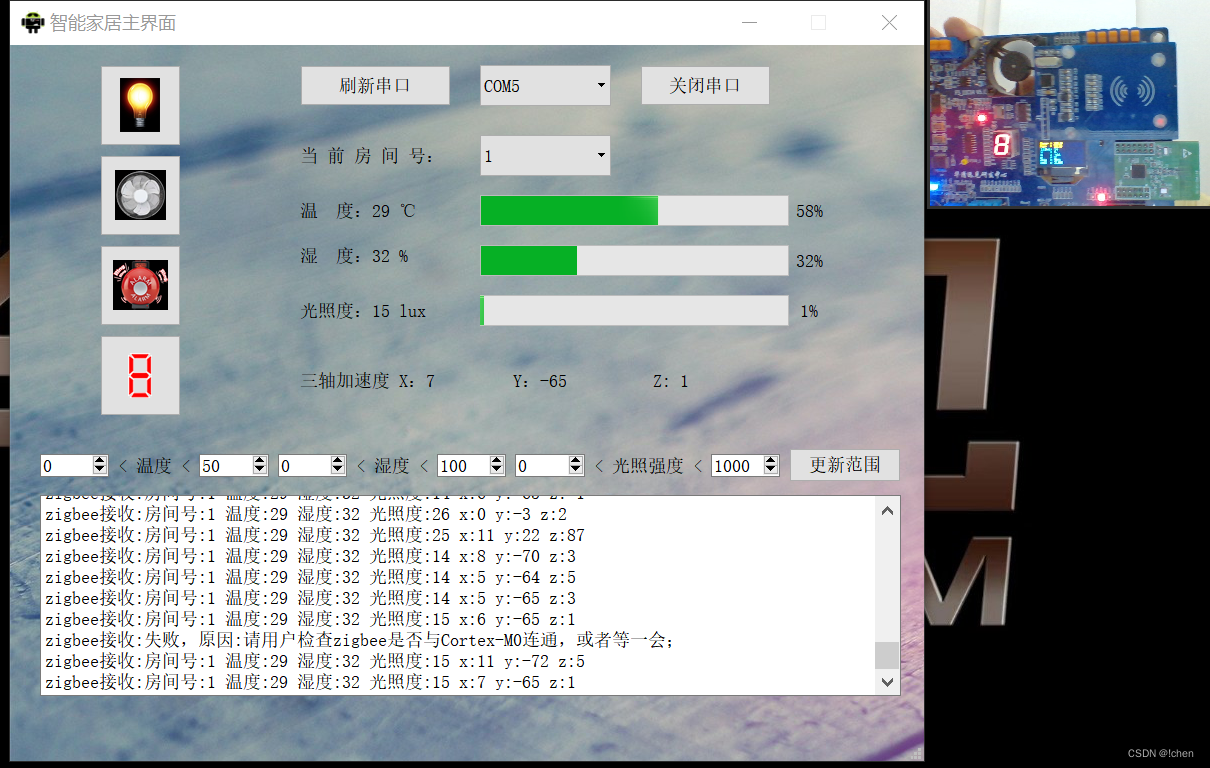
Task: Toggle the red alarm icon button
Action: pos(140,285)
